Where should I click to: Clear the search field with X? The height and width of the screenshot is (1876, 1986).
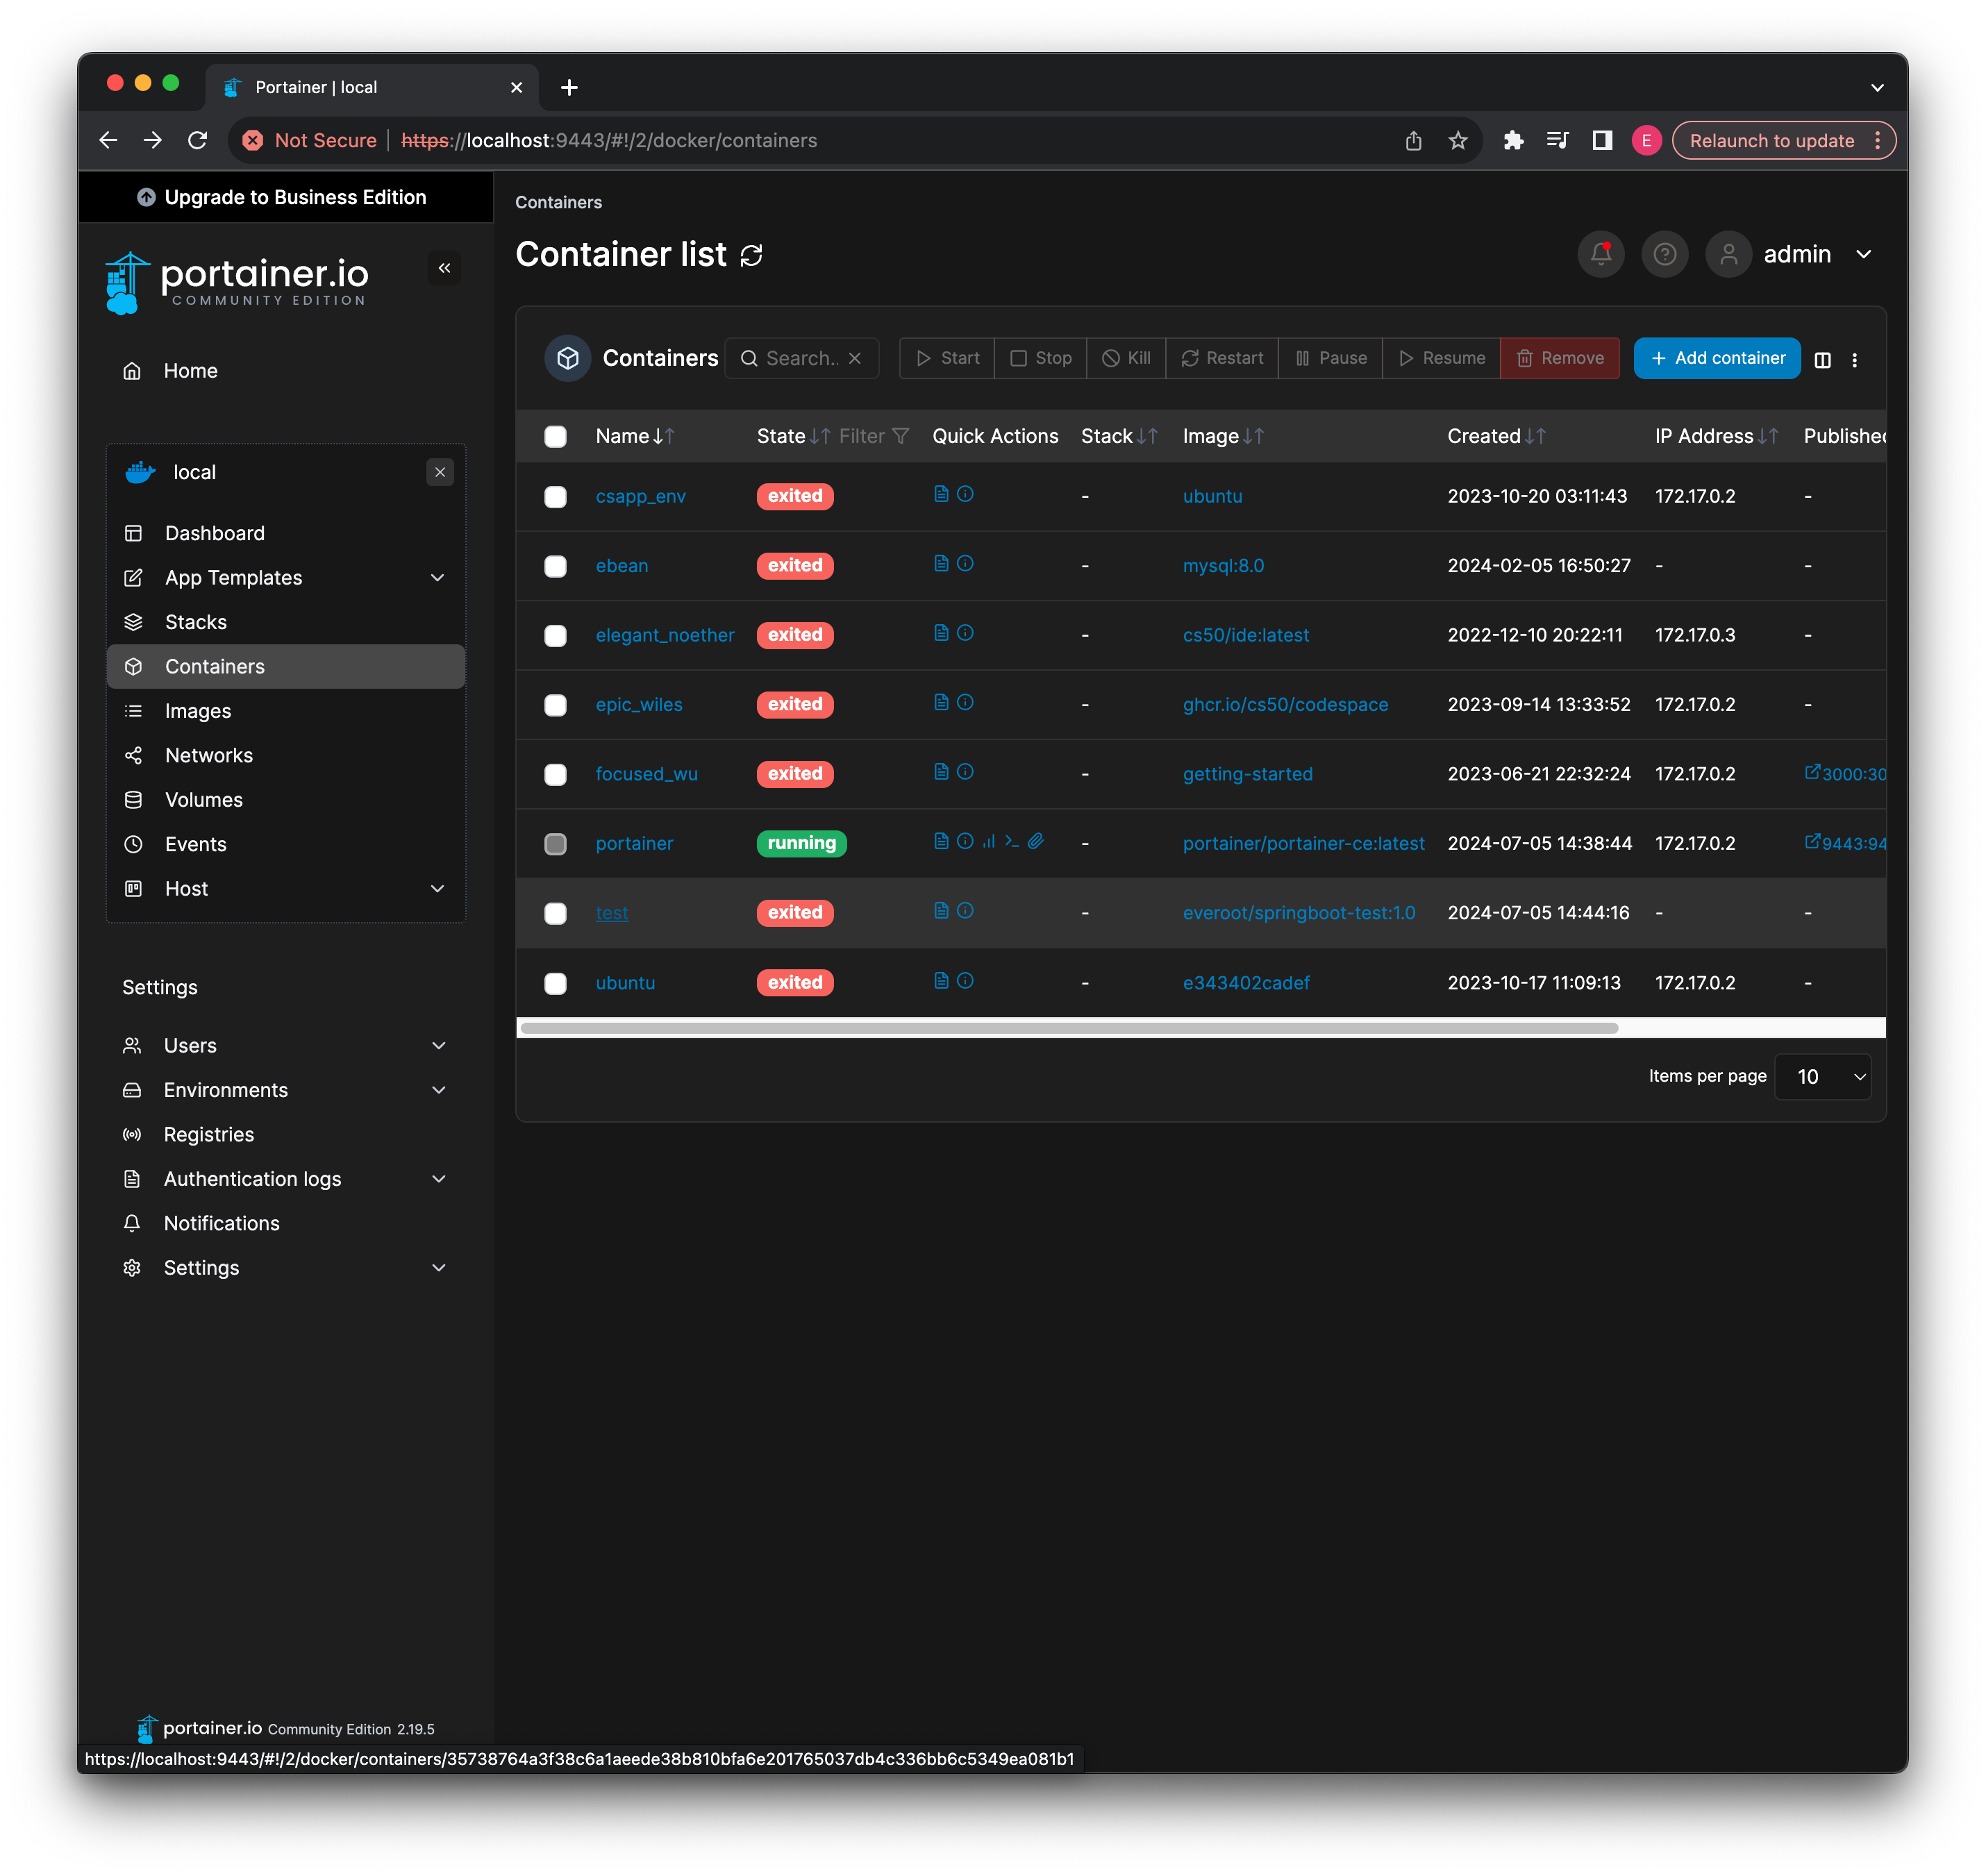855,358
